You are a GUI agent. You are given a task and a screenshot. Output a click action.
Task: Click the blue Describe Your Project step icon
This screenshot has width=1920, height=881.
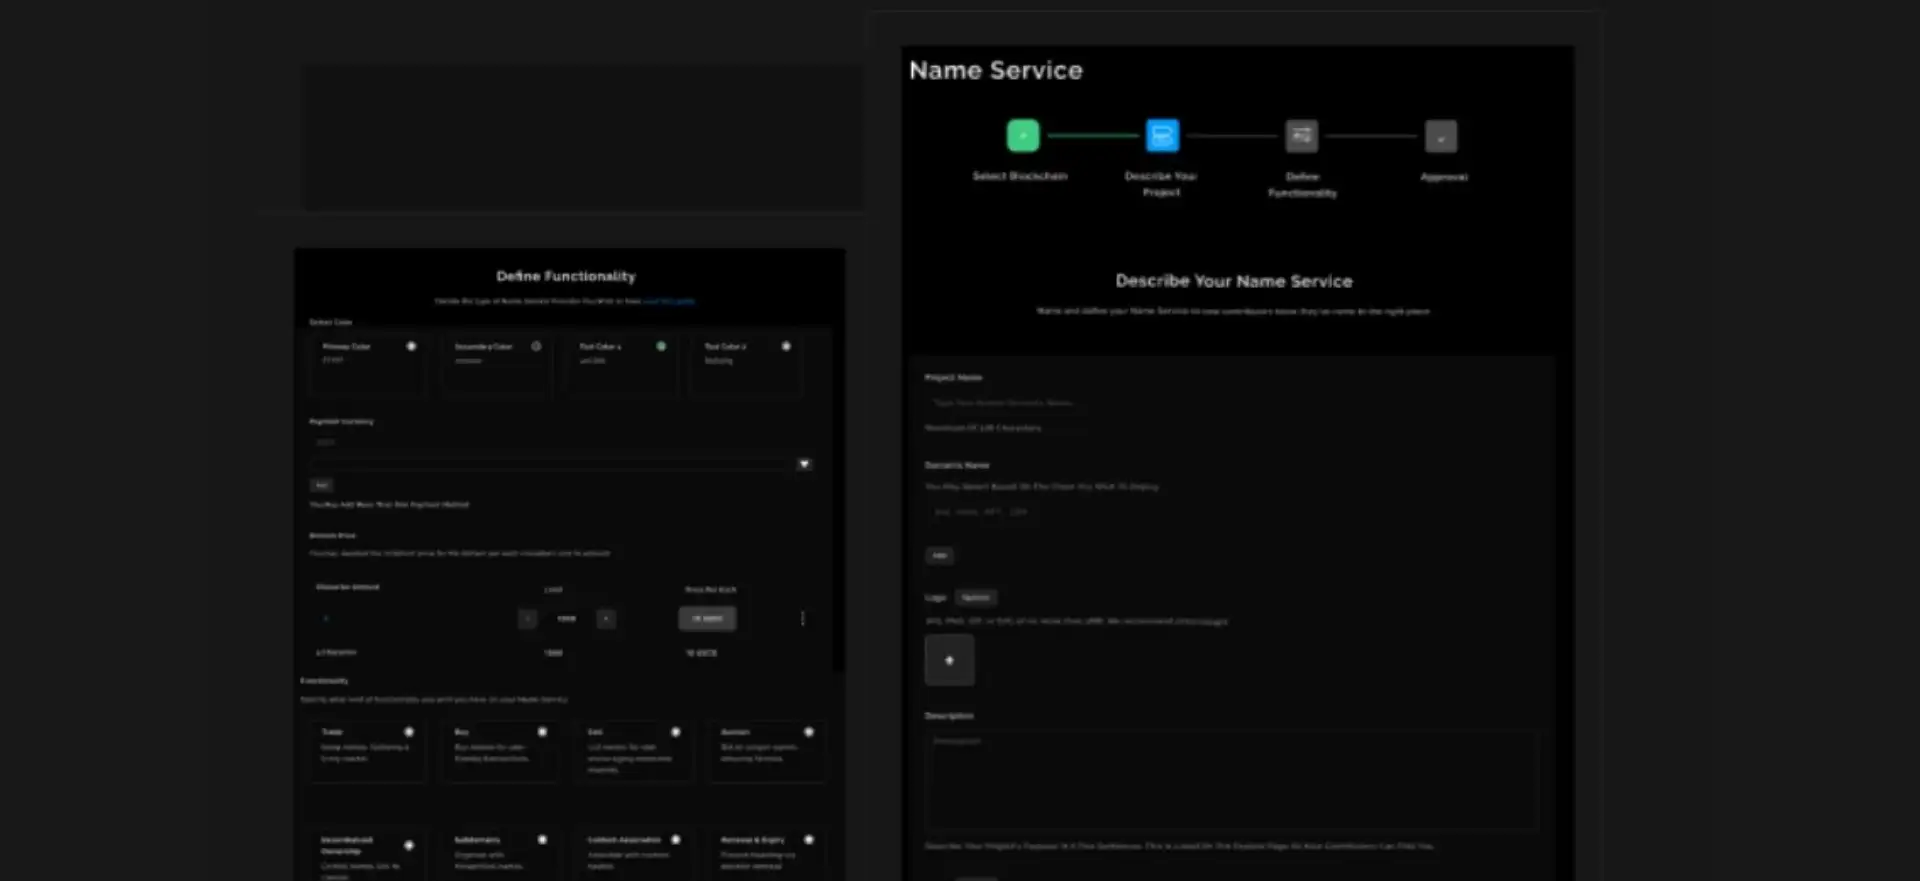point(1162,135)
